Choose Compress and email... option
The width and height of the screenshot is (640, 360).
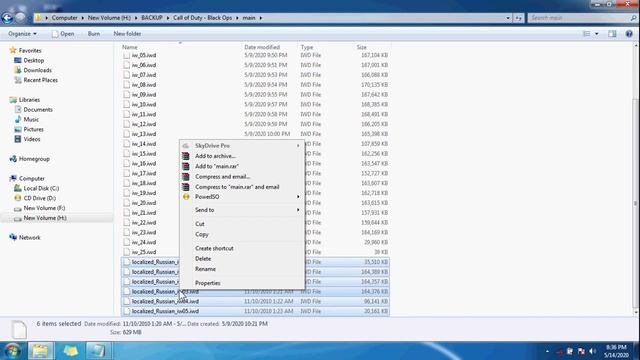click(242, 177)
